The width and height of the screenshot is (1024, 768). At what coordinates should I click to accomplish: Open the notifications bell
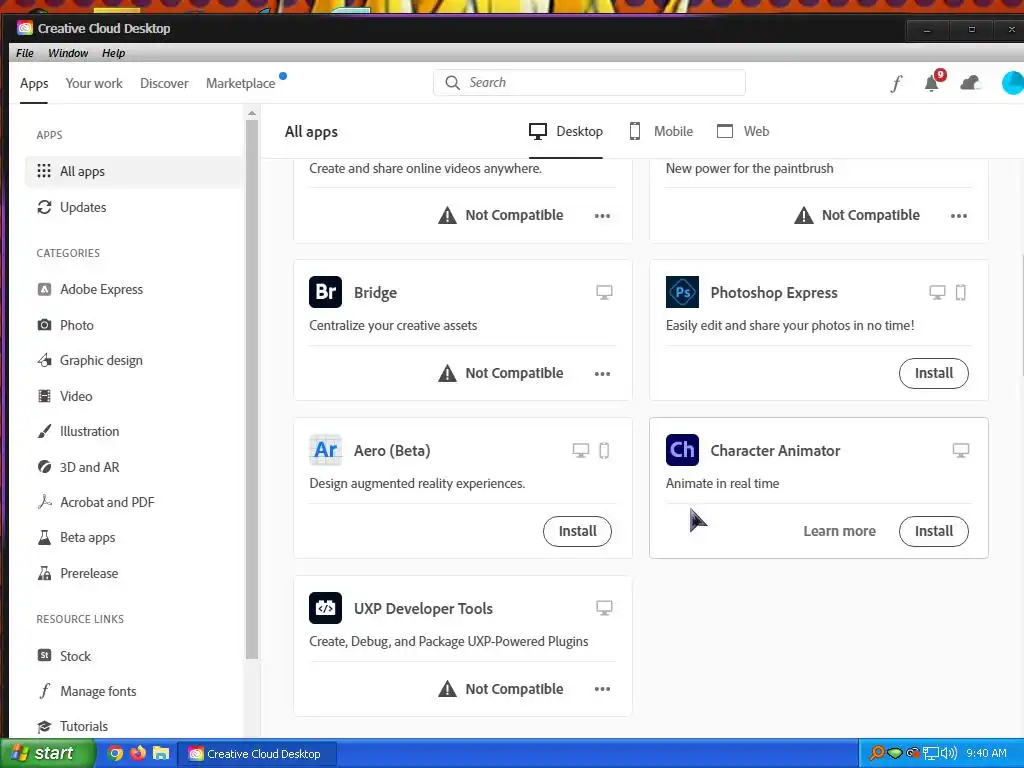click(x=932, y=83)
